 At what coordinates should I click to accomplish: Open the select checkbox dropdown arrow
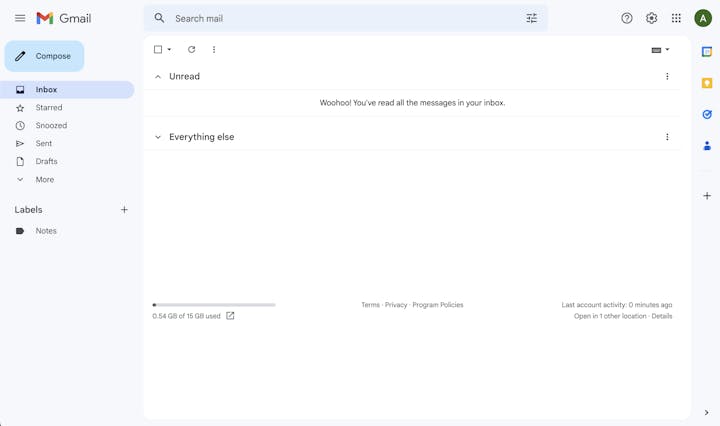tap(169, 49)
